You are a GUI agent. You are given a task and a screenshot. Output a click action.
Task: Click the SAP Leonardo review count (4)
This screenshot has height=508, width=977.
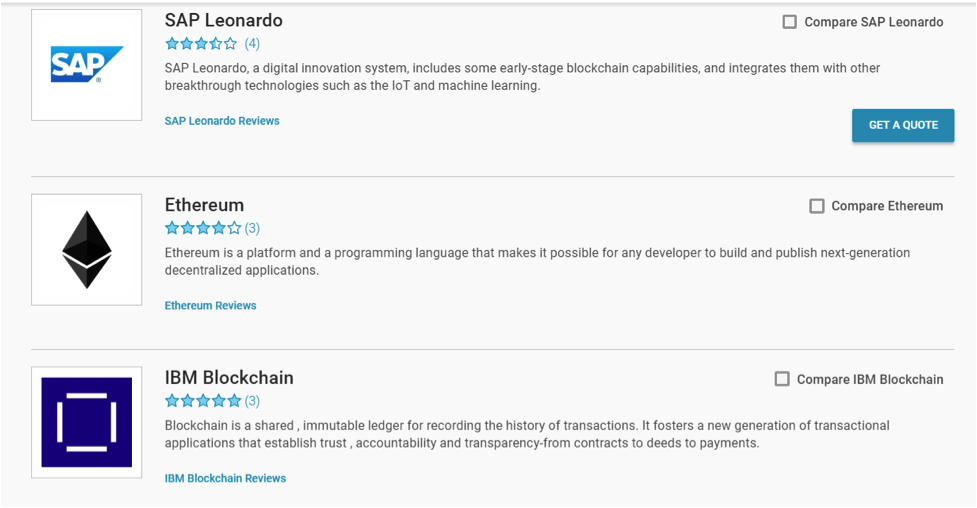[252, 44]
